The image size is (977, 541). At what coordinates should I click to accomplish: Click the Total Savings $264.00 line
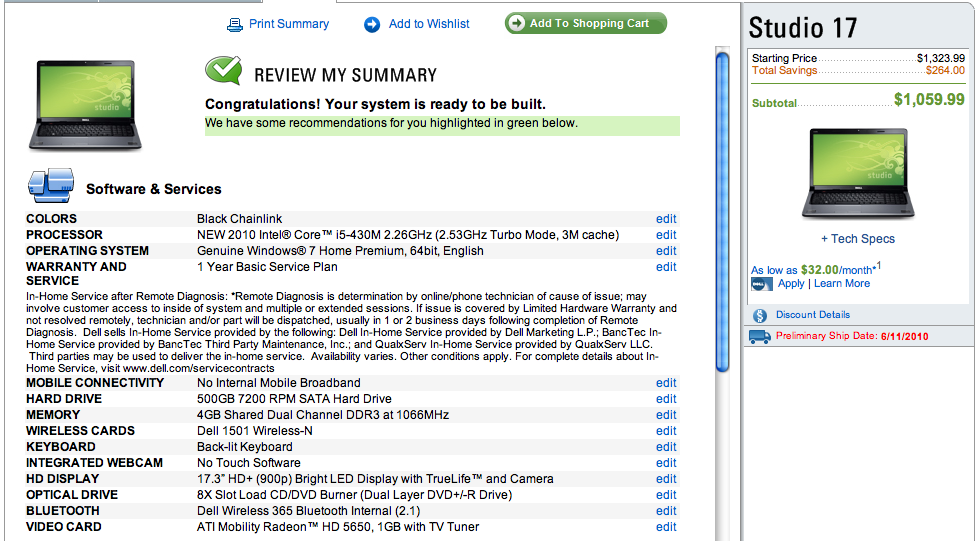[x=858, y=70]
